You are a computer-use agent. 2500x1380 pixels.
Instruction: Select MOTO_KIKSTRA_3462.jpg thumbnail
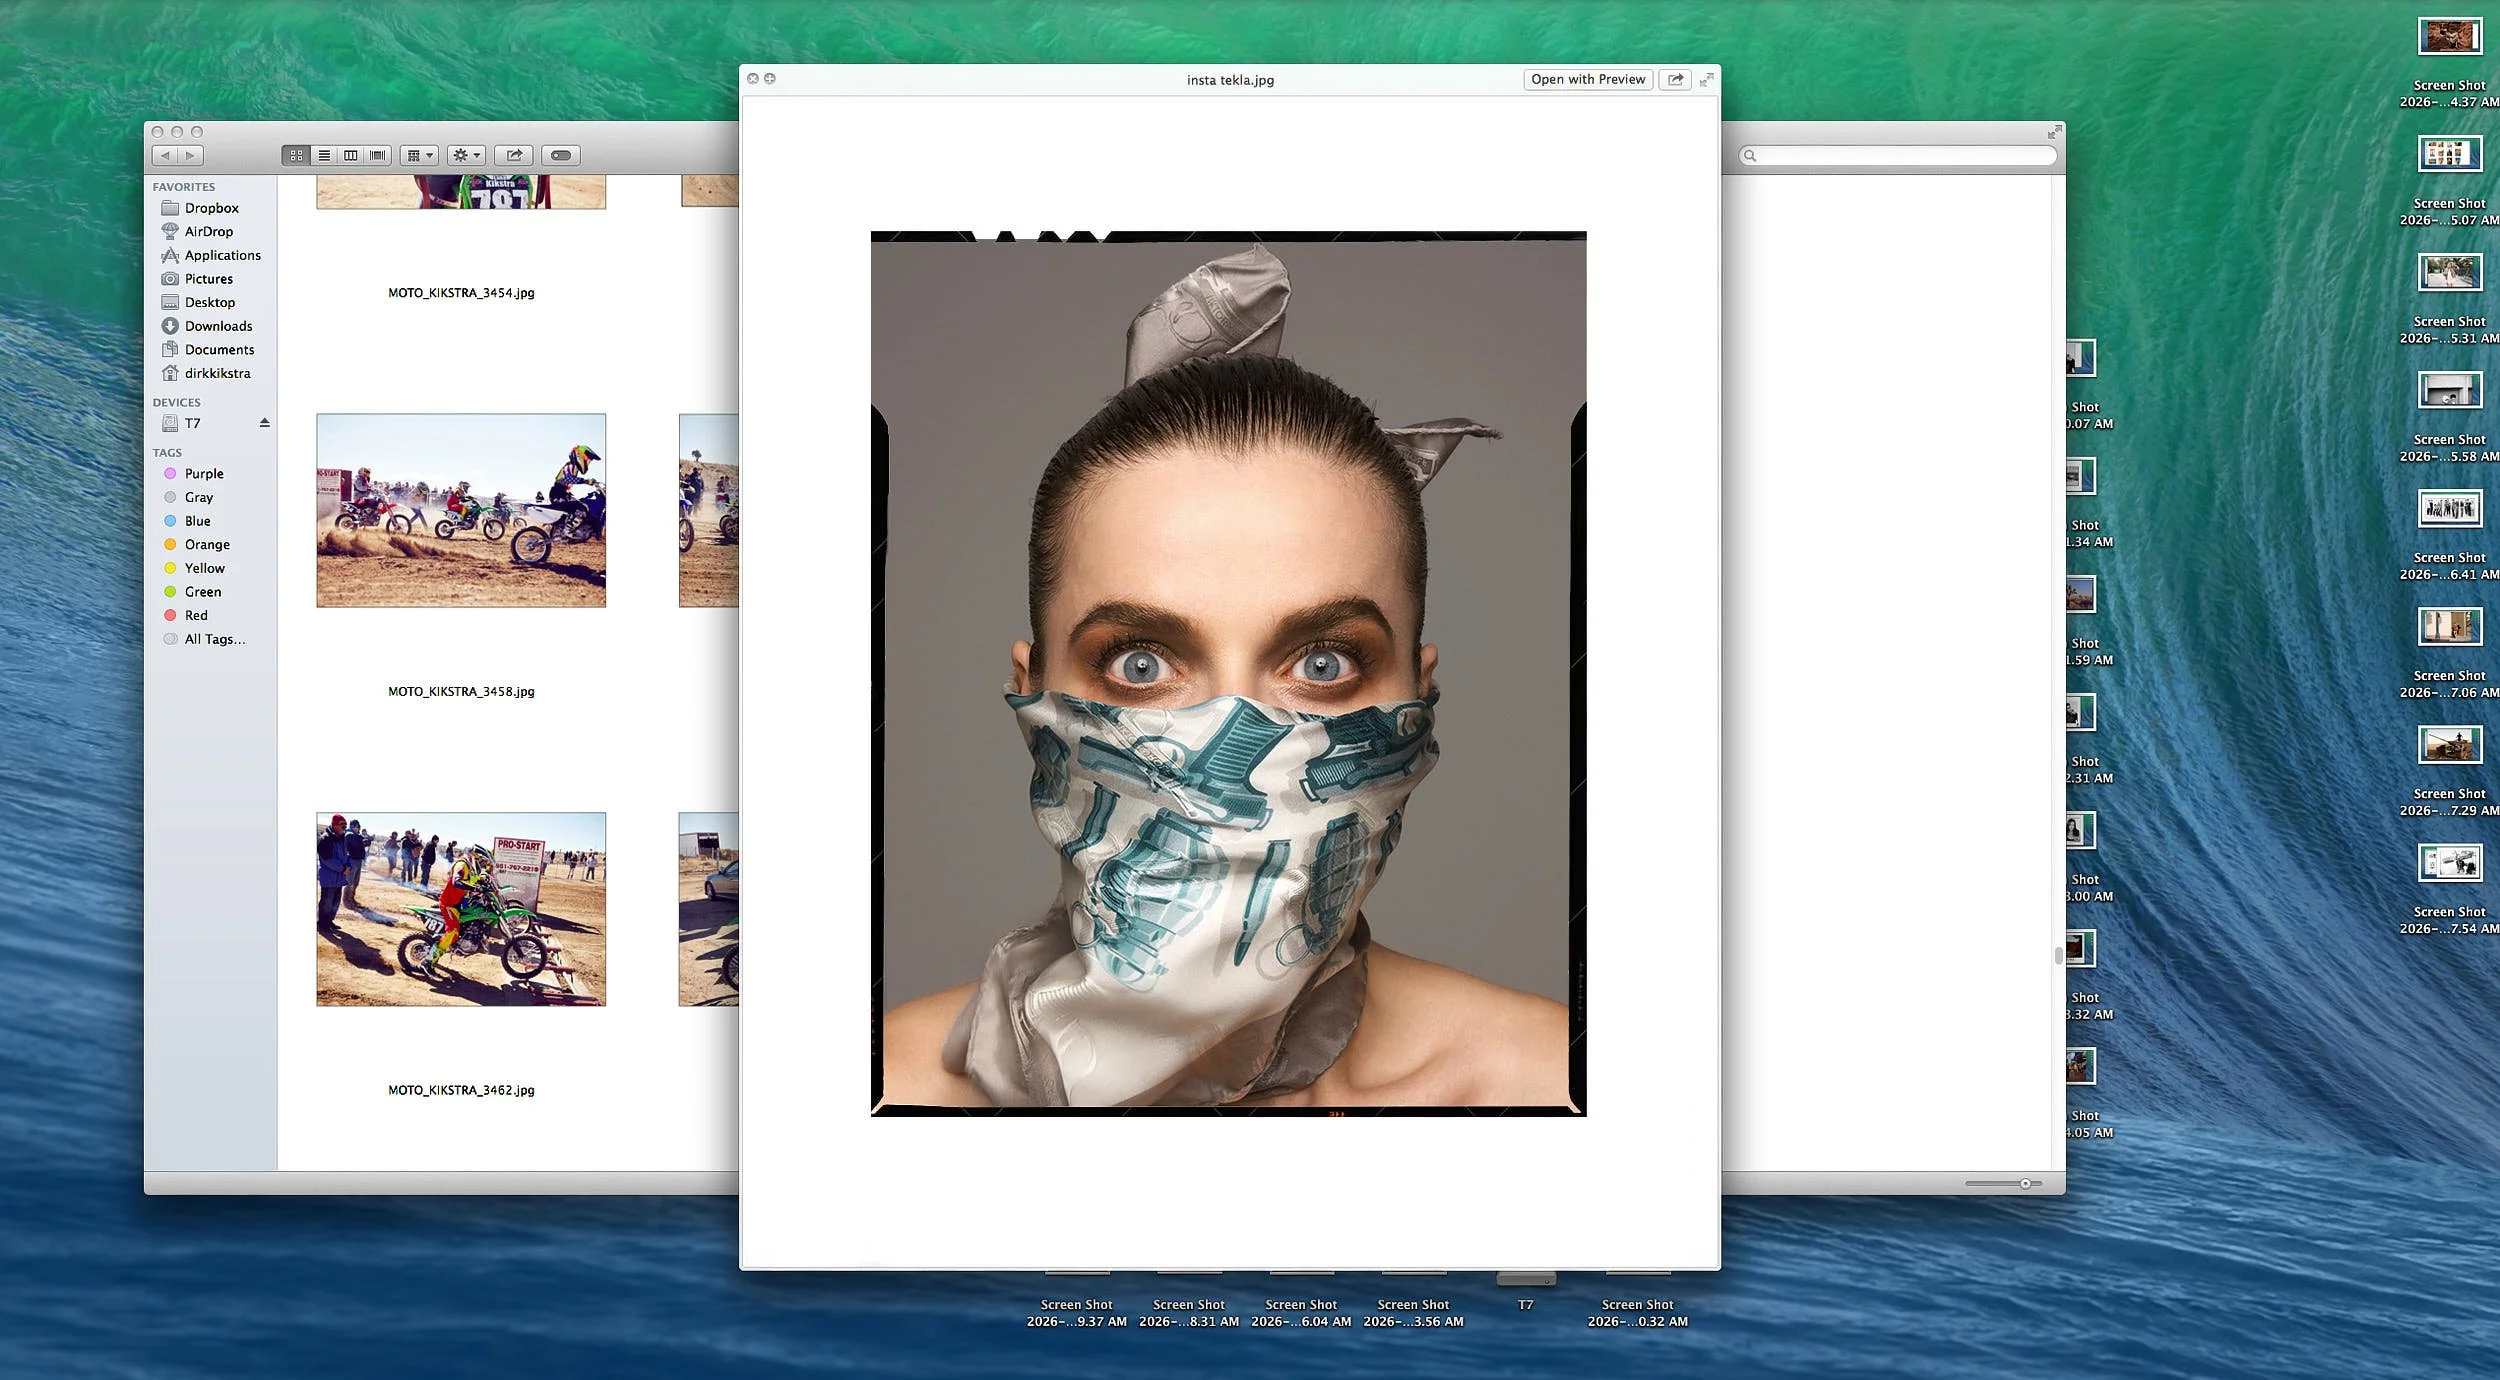(x=461, y=909)
